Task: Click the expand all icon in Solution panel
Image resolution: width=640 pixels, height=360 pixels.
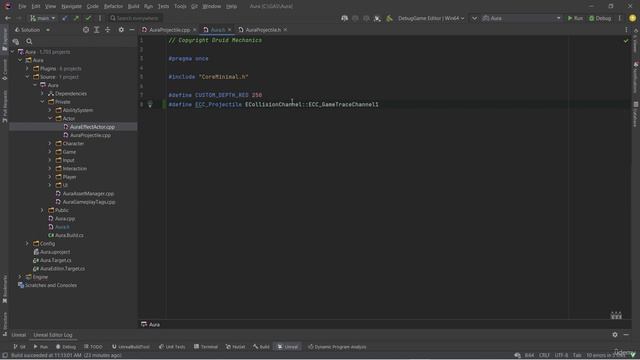Action: [x=97, y=30]
